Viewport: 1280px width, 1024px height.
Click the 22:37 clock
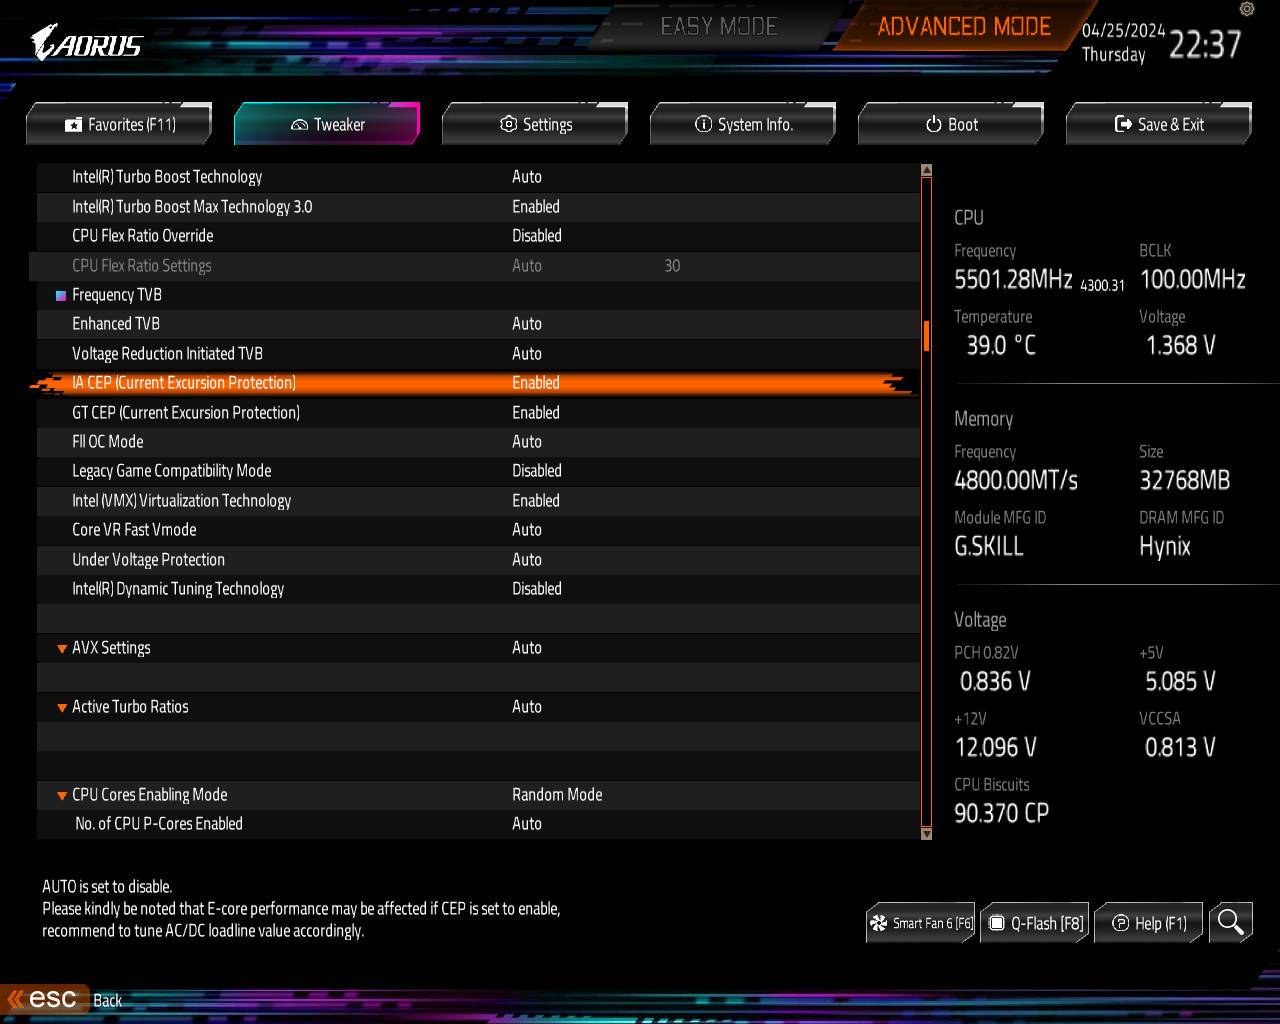coord(1205,44)
